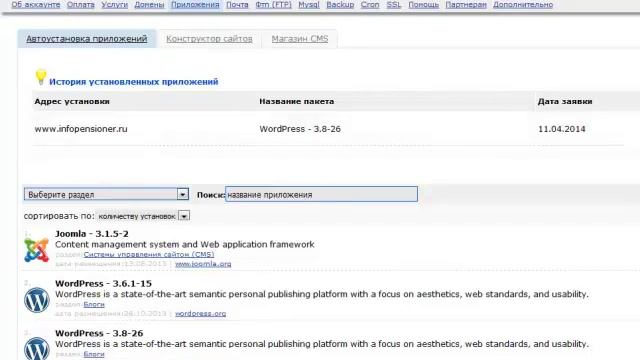Open the wordpress.org link
Screen dimensions: 640x360
(200, 314)
